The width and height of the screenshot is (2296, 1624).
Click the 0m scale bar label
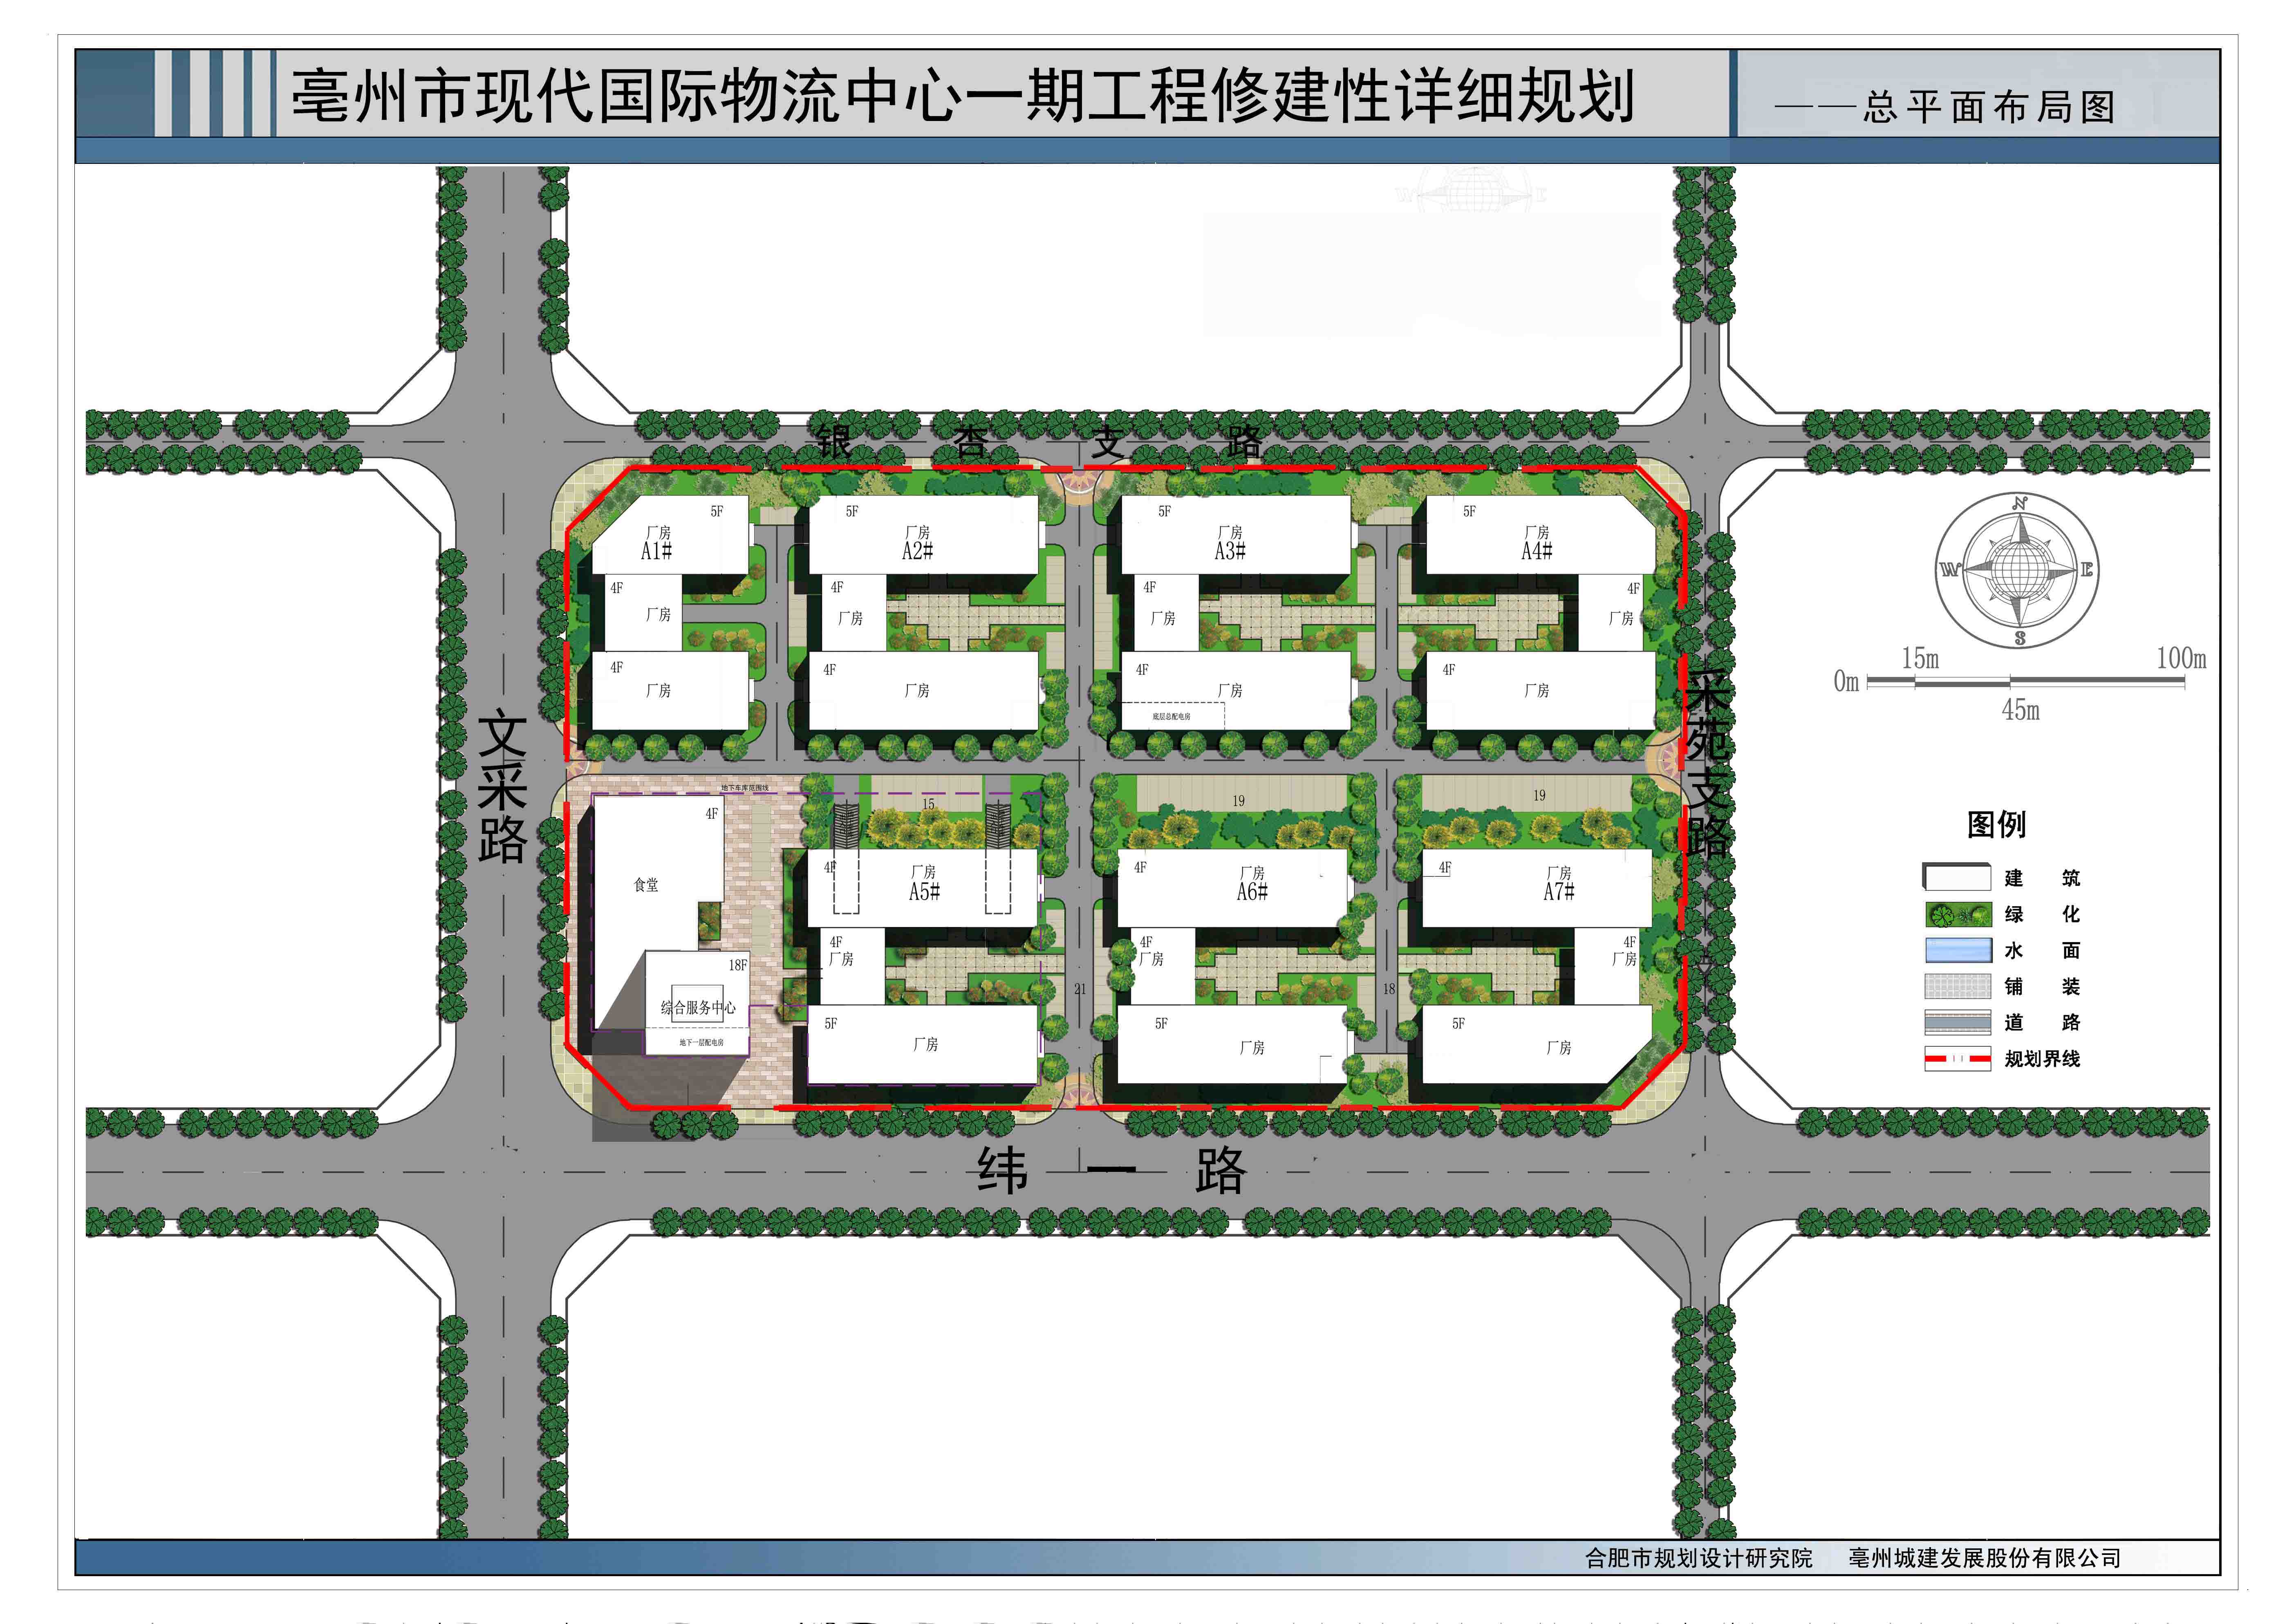point(1846,681)
